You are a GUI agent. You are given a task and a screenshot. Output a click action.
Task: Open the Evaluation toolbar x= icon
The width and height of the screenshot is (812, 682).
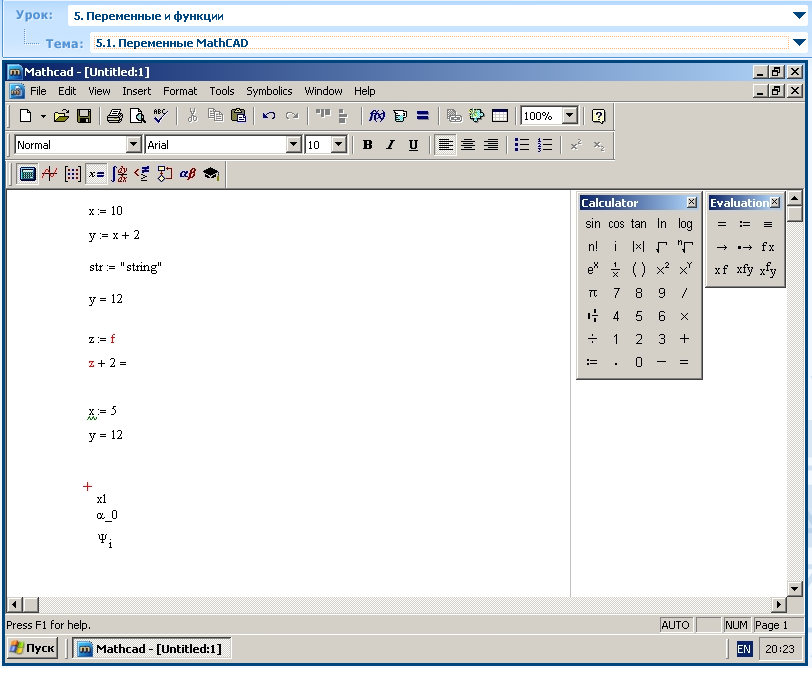click(96, 174)
